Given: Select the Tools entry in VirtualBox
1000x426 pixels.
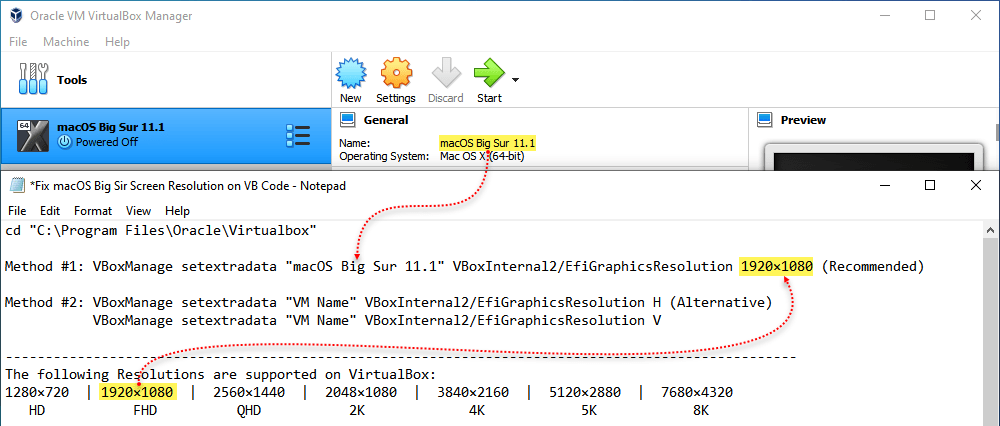Looking at the screenshot, I should pos(166,80).
